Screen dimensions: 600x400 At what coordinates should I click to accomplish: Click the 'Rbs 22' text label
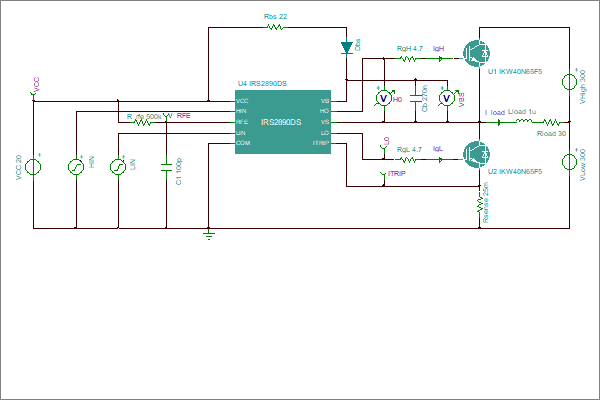point(275,16)
